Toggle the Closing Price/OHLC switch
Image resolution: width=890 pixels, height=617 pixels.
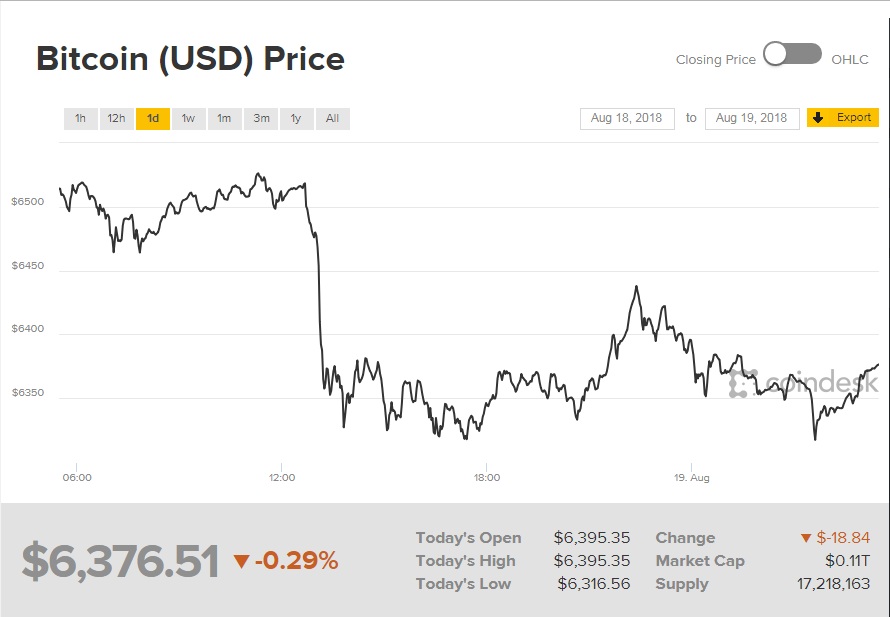pos(792,54)
